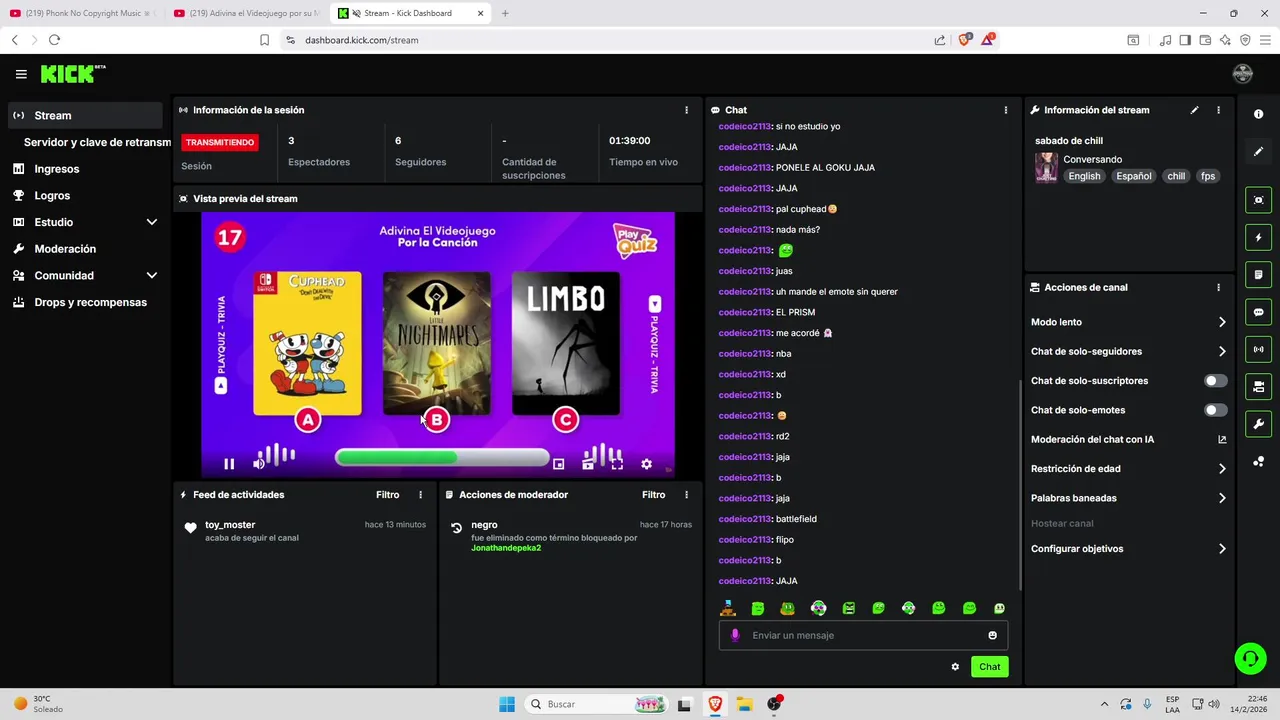The image size is (1280, 720).
Task: Click the three-dots cluster icon in right sidebar
Action: (1258, 461)
